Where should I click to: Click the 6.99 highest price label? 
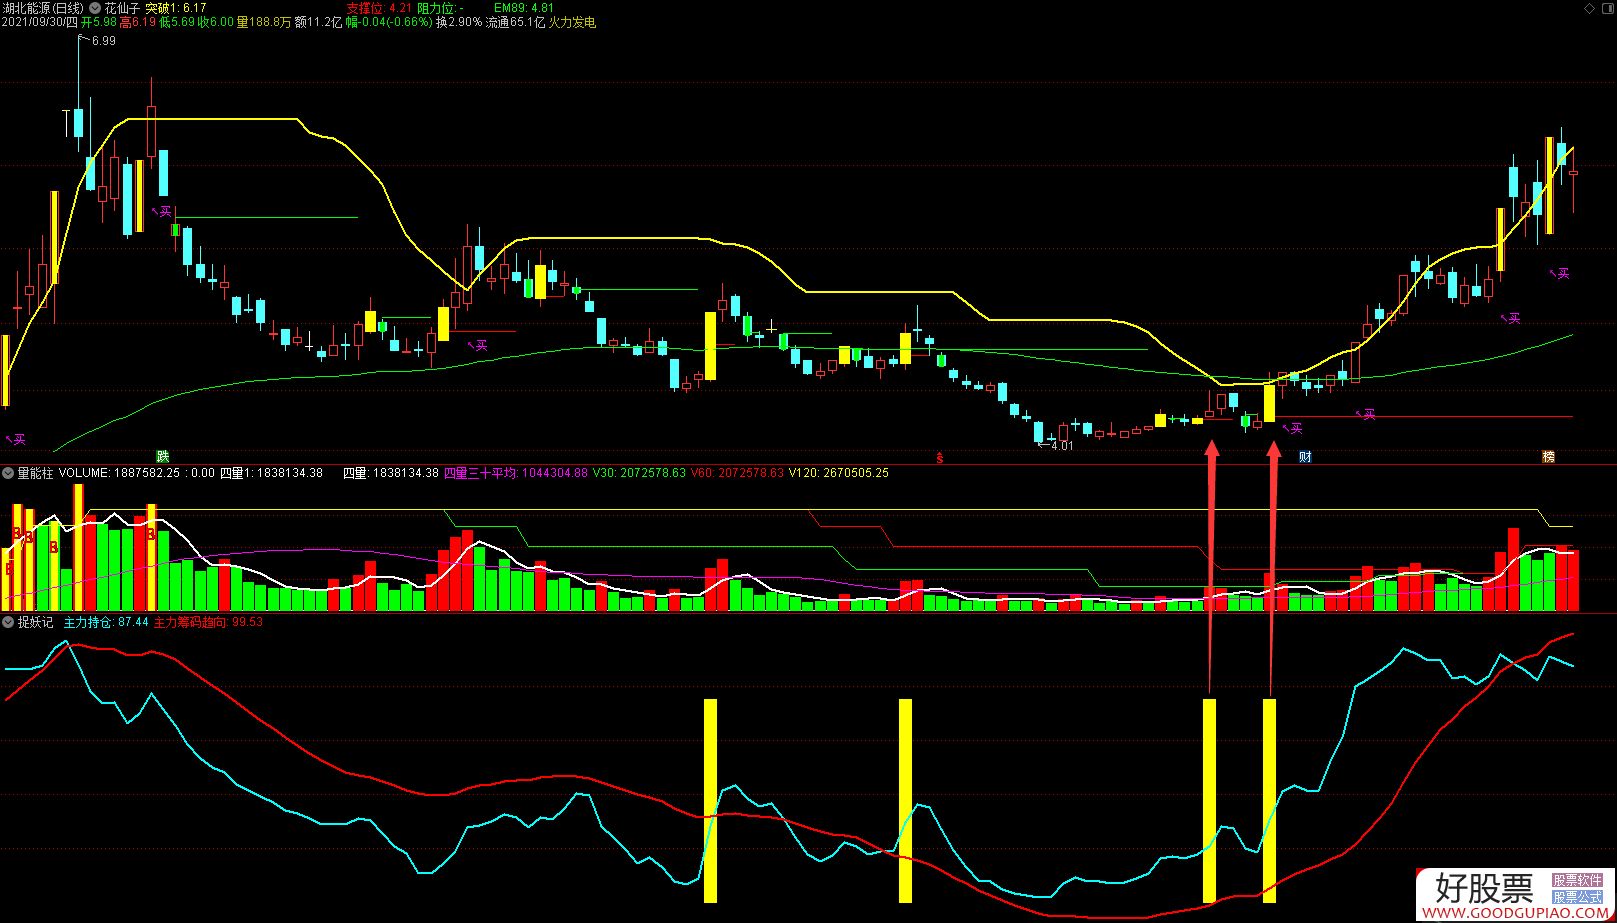(x=103, y=41)
